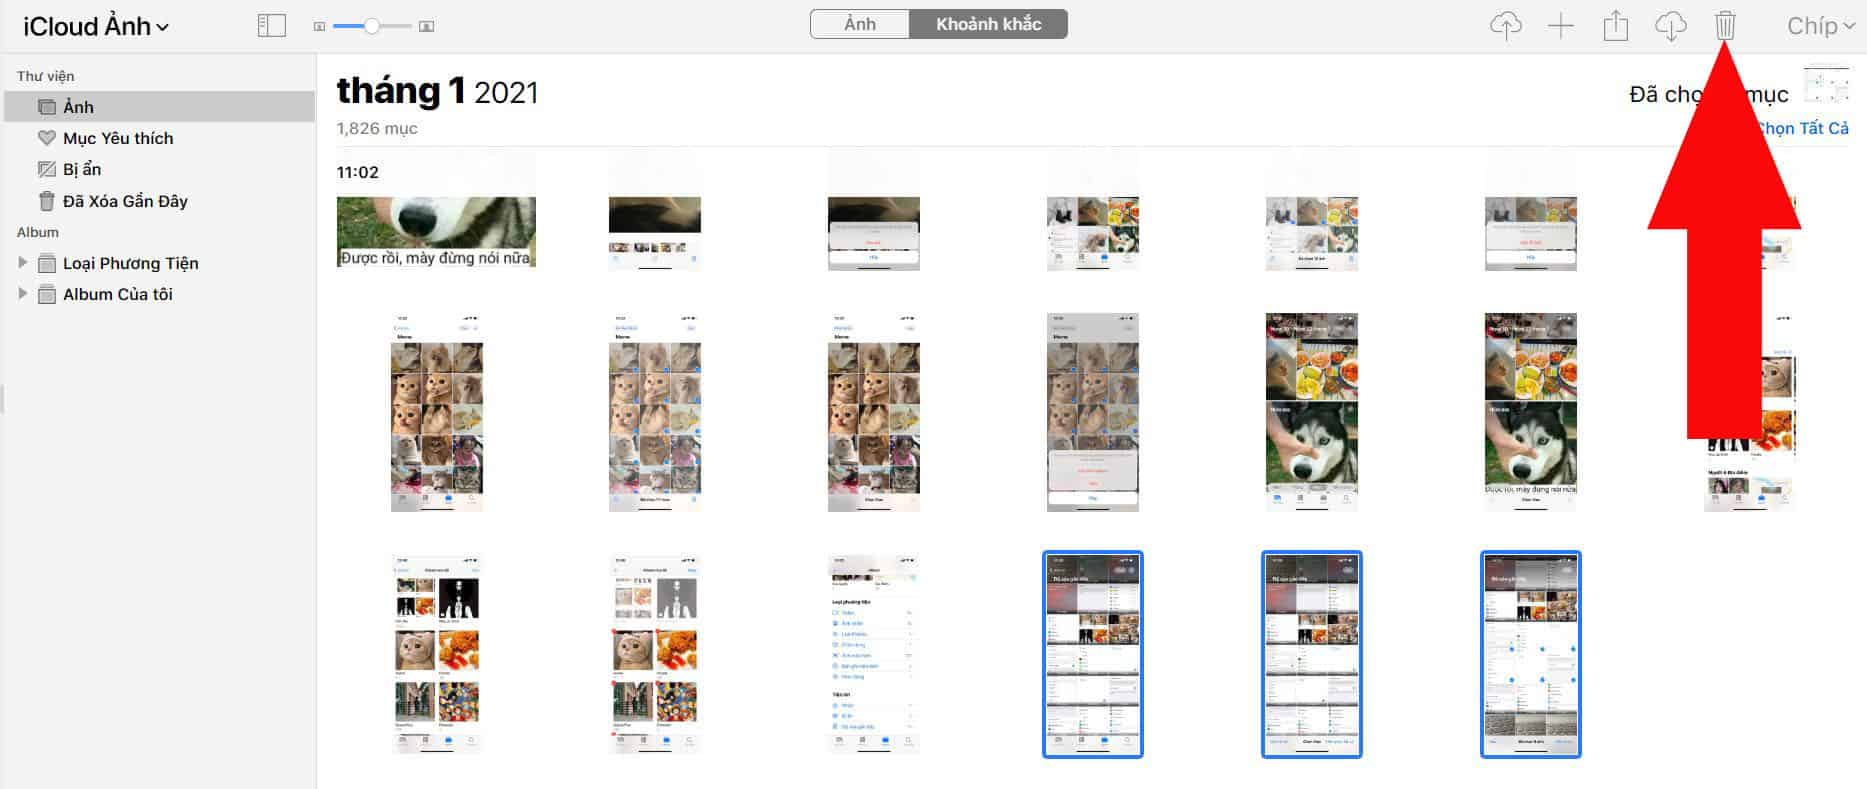Click the plus add-to-album icon
Image resolution: width=1867 pixels, height=789 pixels.
click(x=1560, y=26)
